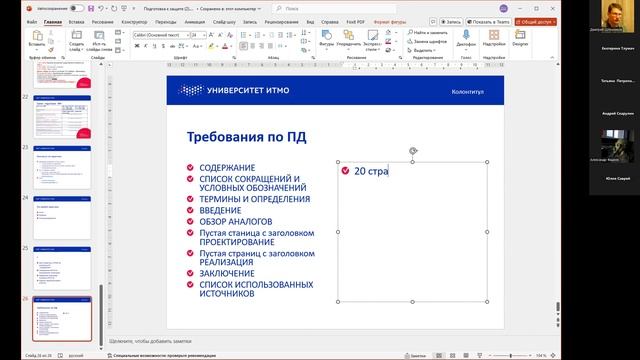Click the zoom slider in status bar
Viewport: 640px width, 360px height.
pyautogui.click(x=511, y=356)
